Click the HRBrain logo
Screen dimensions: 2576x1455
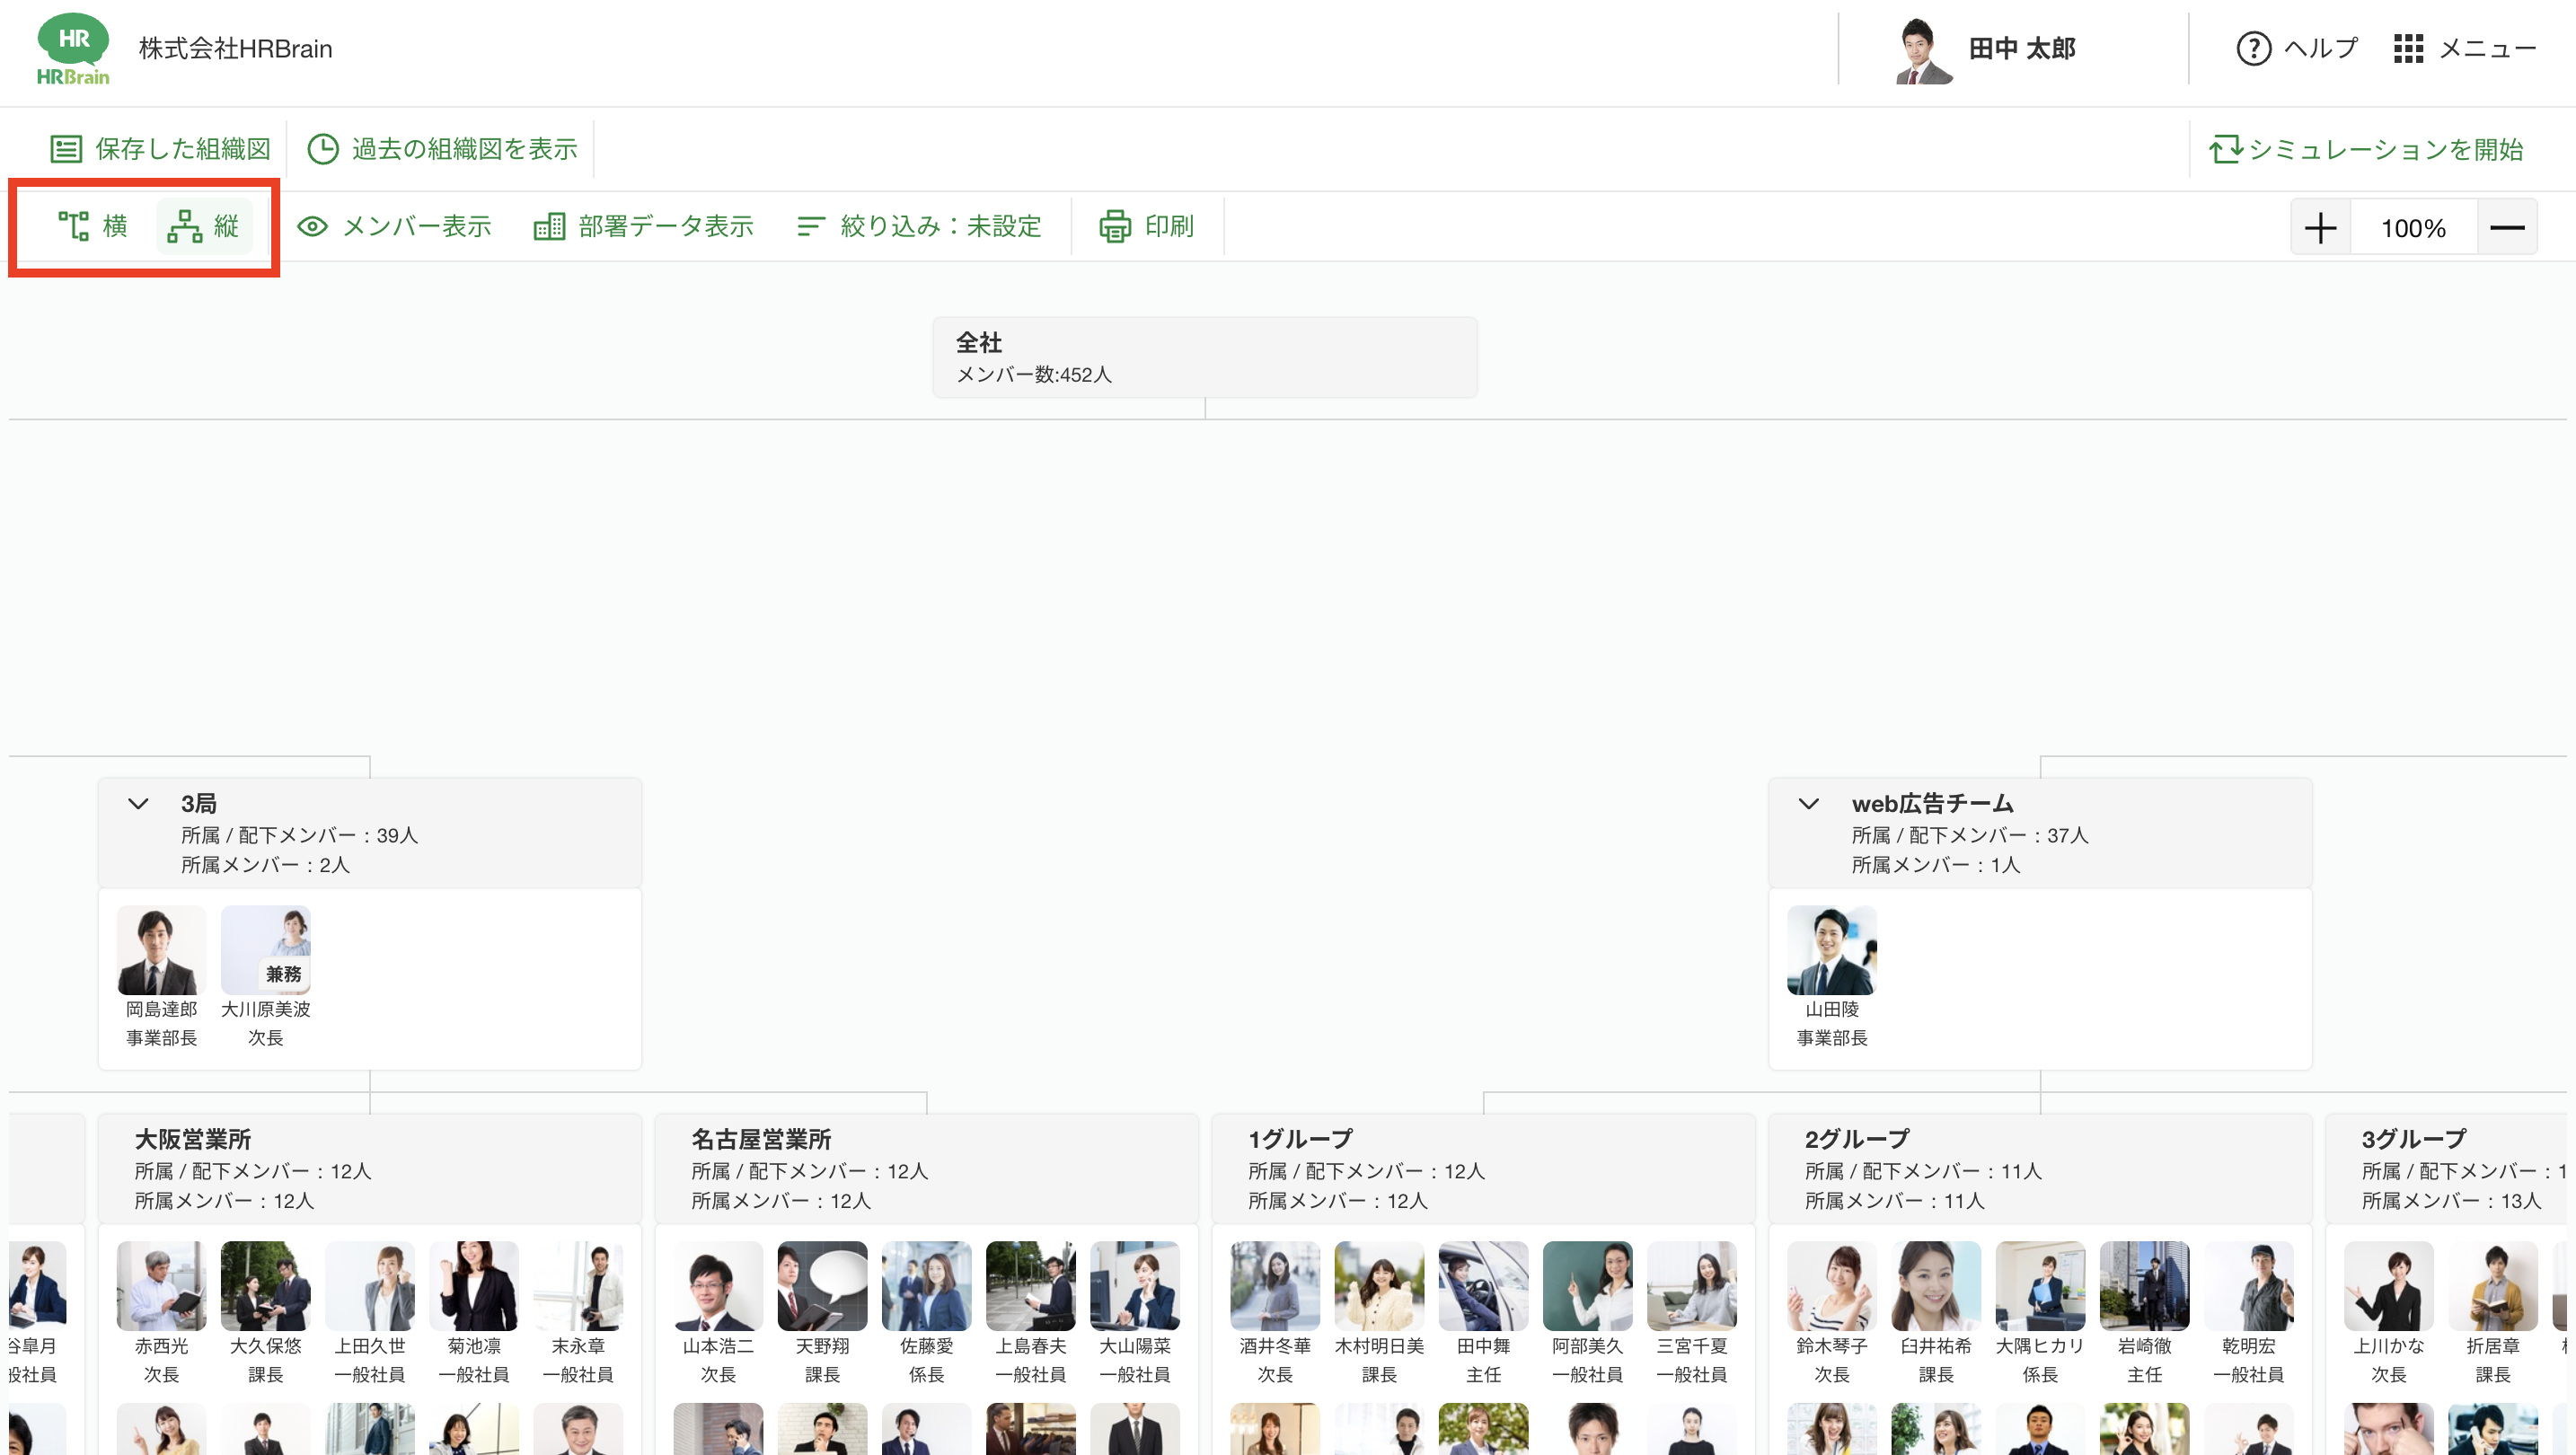point(73,48)
